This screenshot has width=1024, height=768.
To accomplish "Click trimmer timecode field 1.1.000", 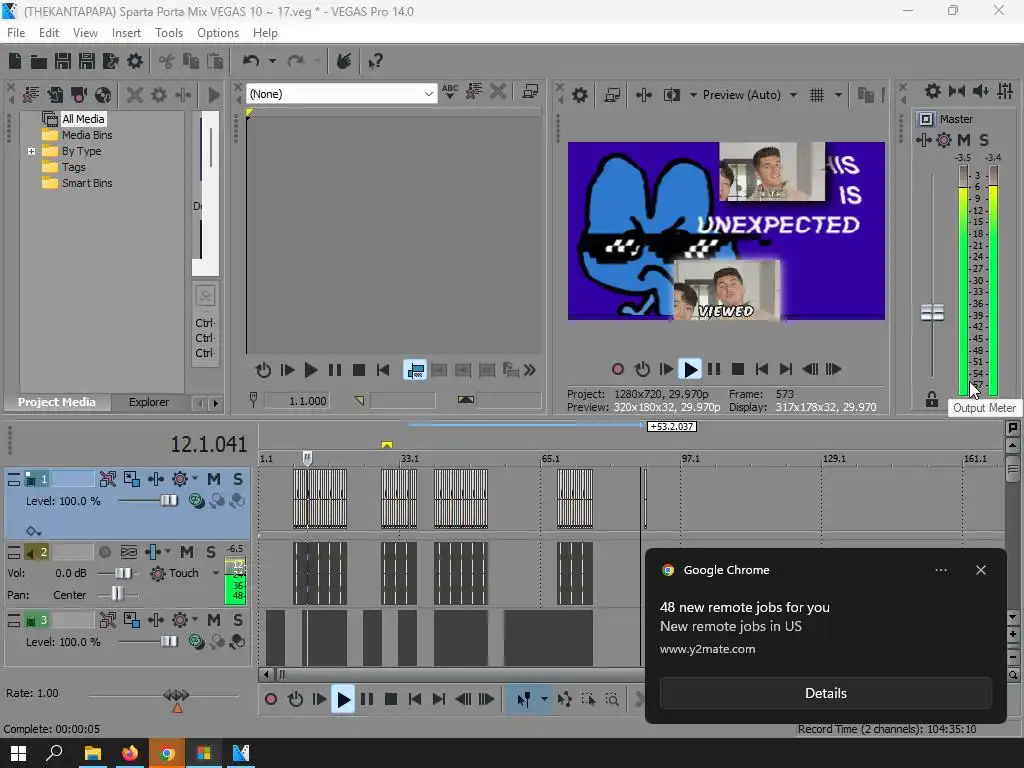I will click(296, 401).
